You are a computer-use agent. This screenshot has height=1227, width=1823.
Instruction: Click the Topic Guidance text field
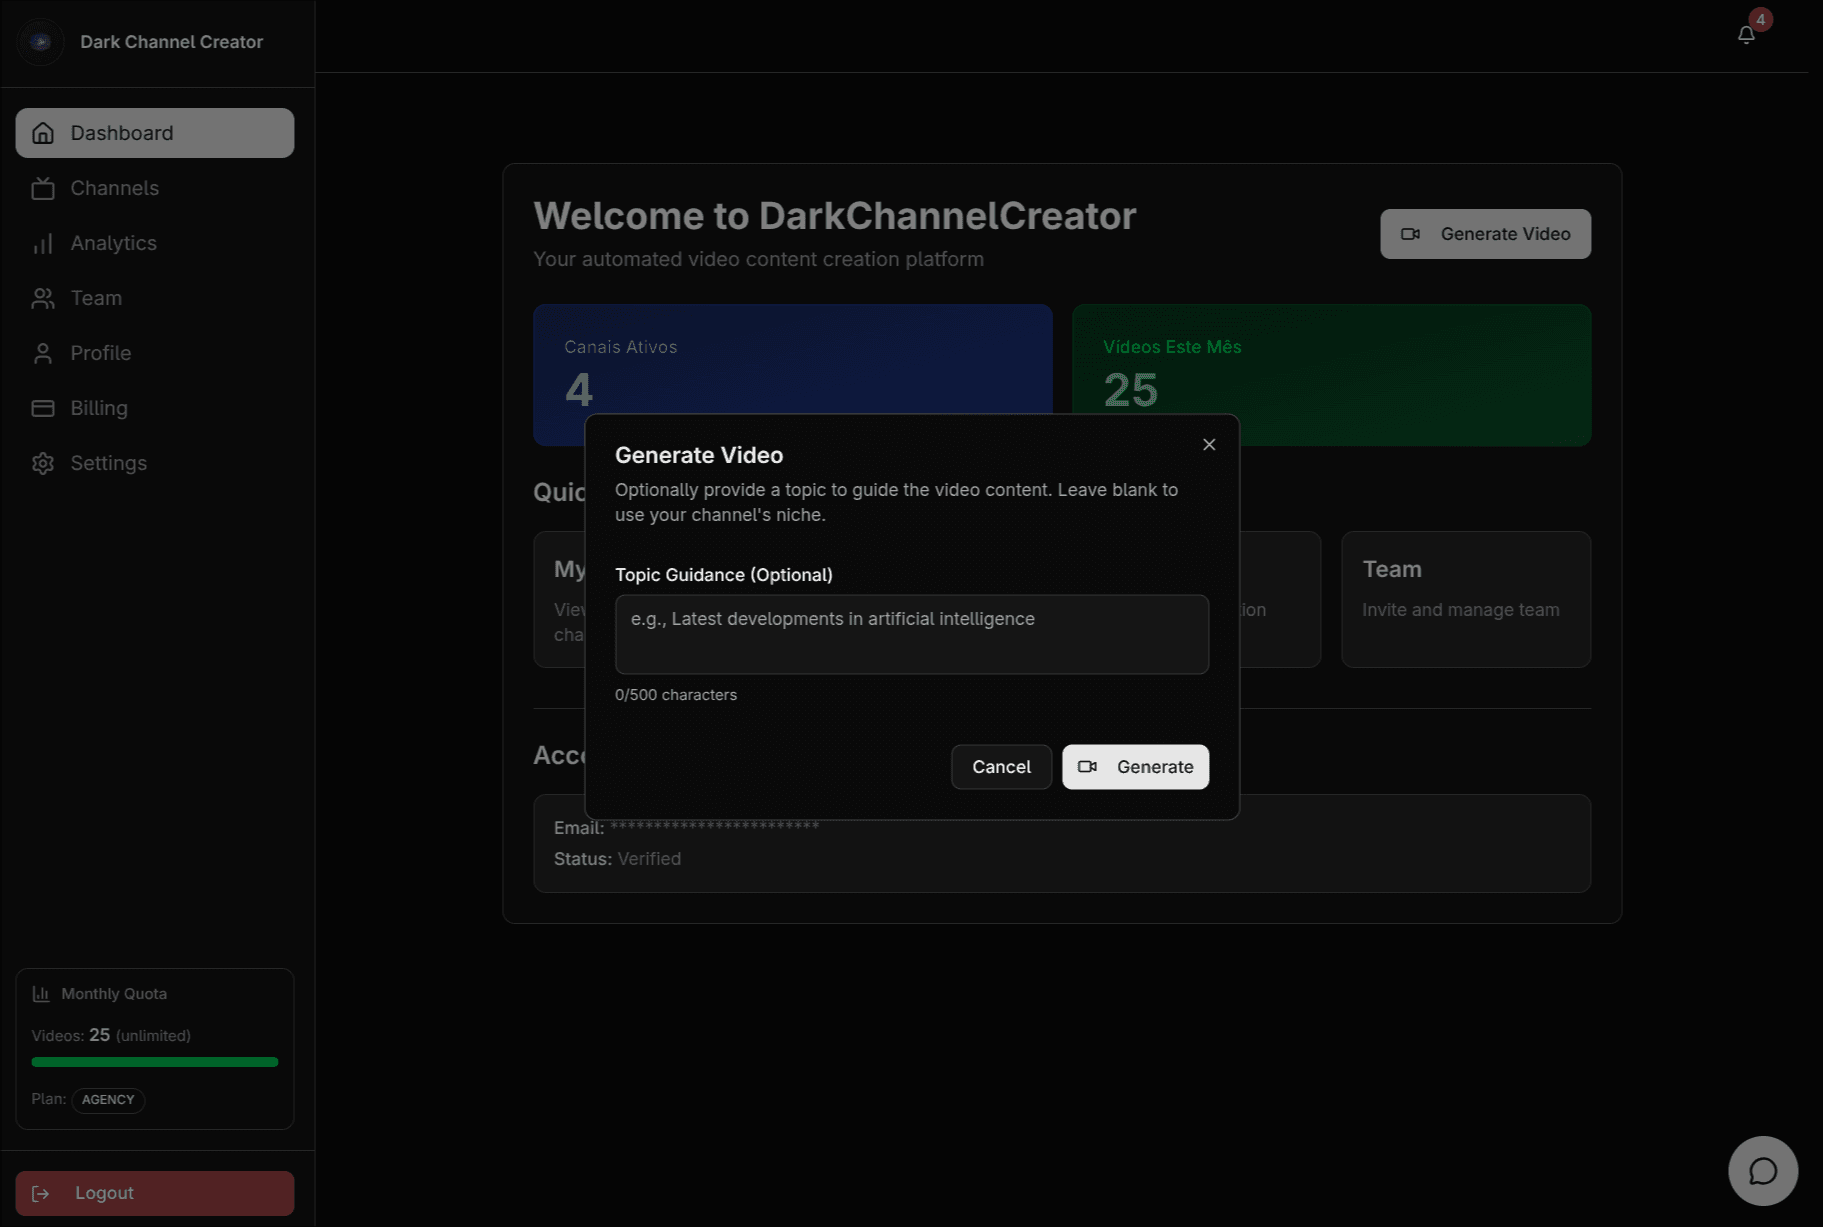911,634
